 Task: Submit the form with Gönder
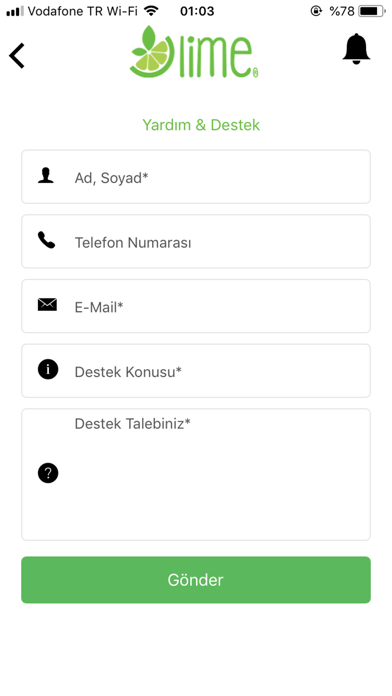coord(196,580)
